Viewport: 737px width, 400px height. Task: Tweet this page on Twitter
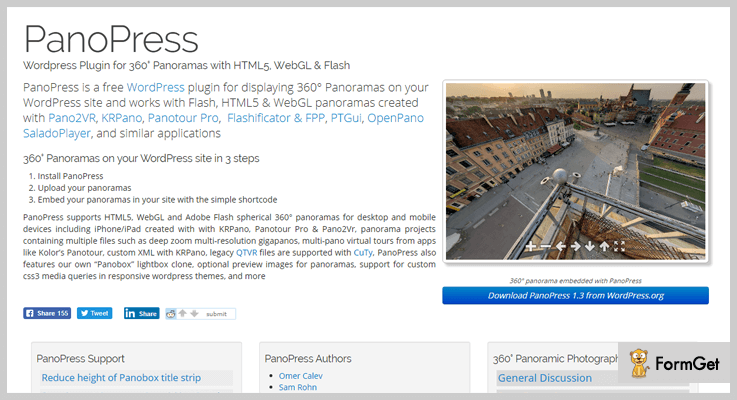tap(94, 313)
